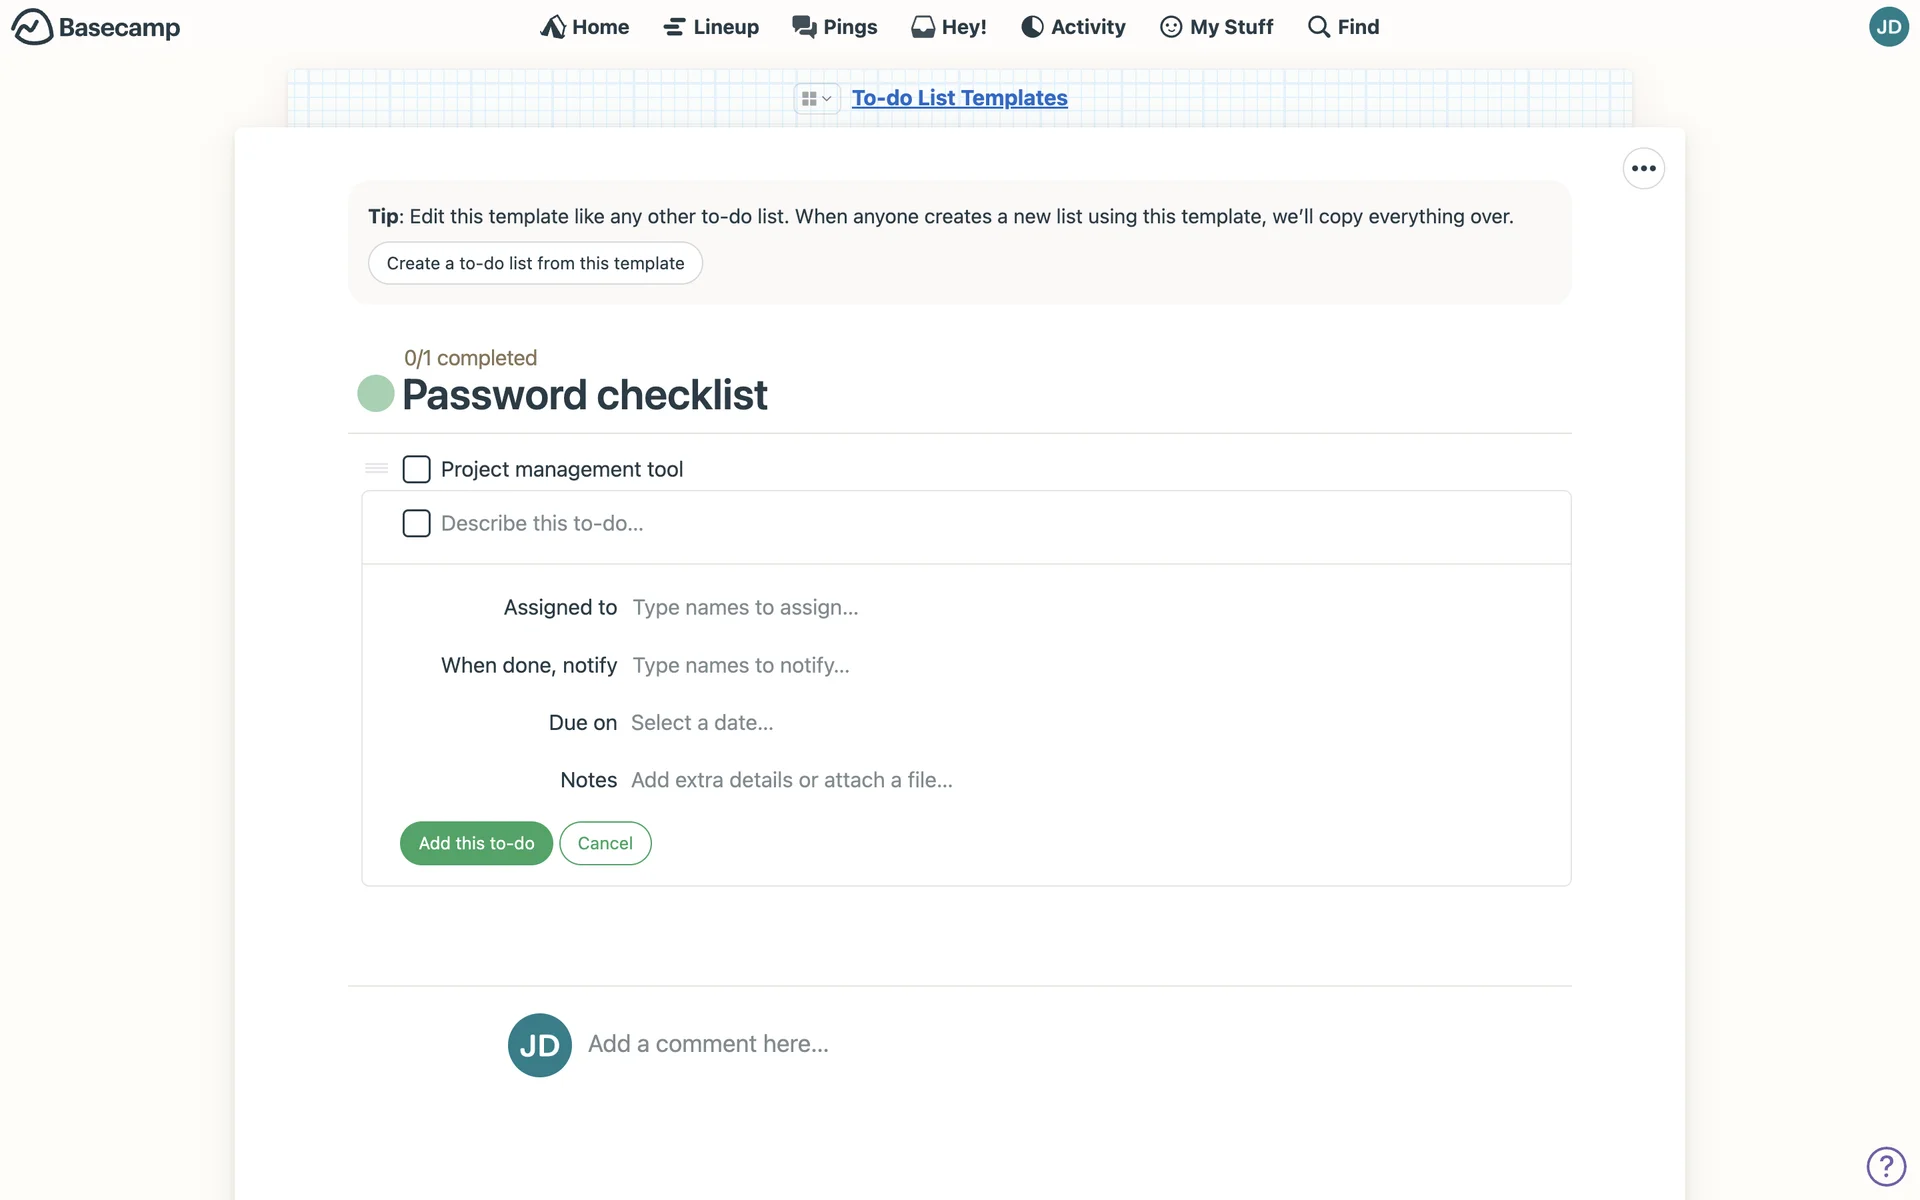This screenshot has width=1920, height=1200.
Task: Cancel adding the new to-do
Action: pyautogui.click(x=605, y=843)
